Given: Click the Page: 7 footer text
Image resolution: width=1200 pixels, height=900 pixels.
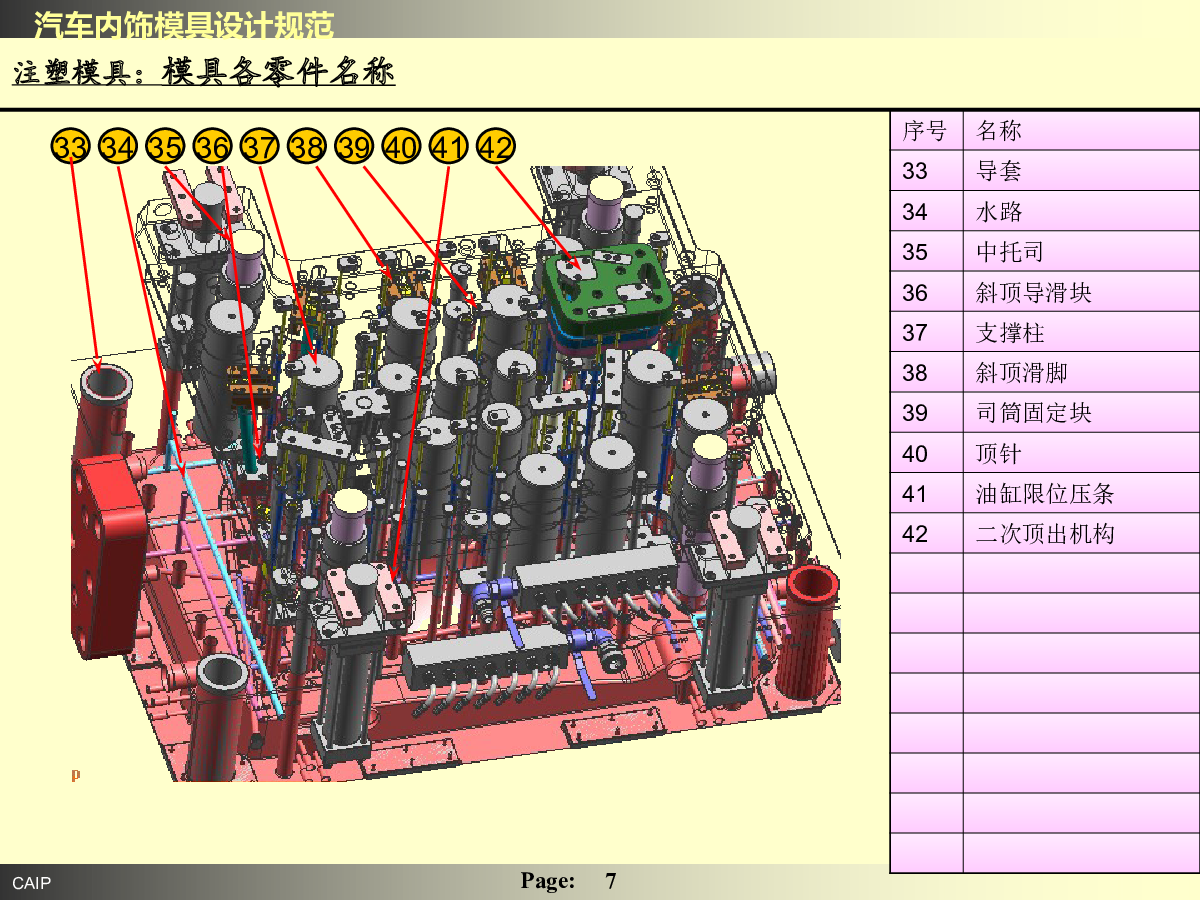Looking at the screenshot, I should tap(568, 881).
